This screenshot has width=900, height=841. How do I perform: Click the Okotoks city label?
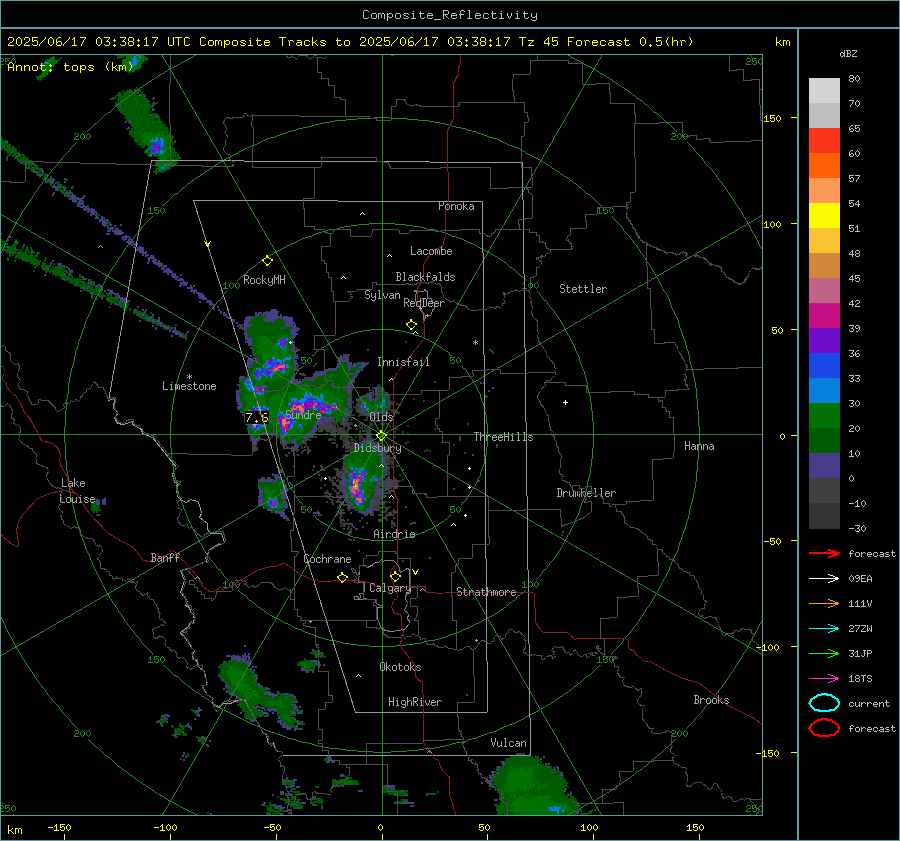400,667
